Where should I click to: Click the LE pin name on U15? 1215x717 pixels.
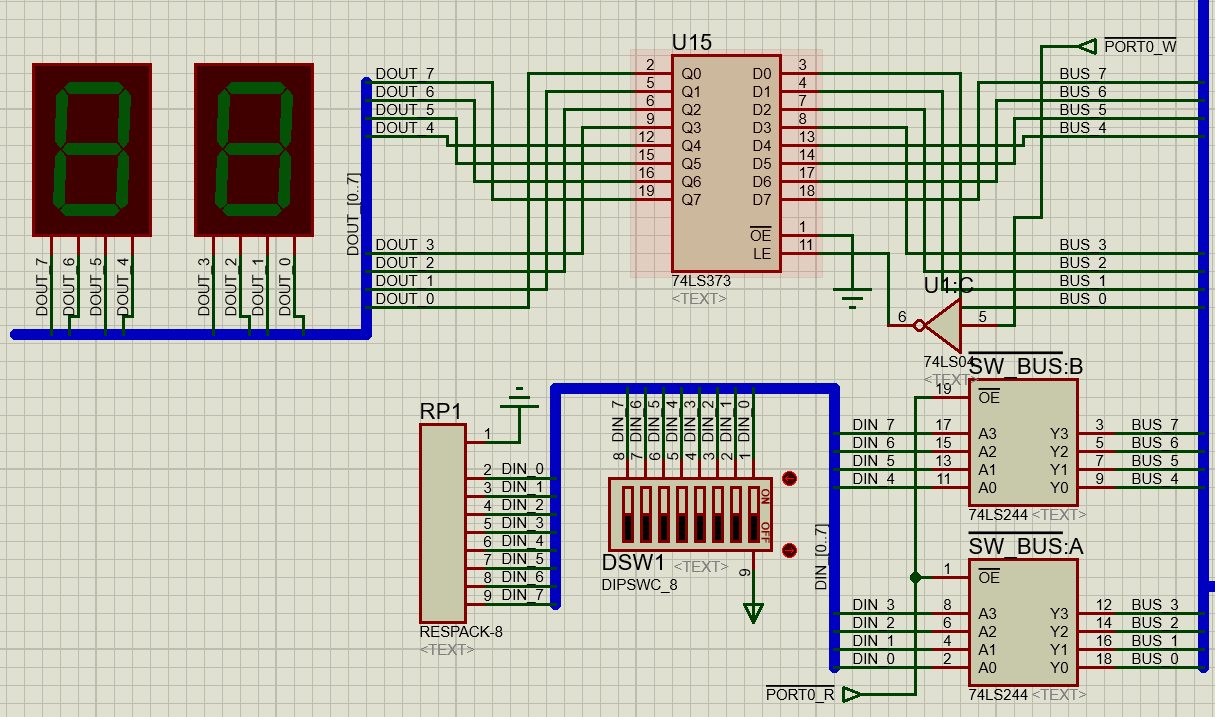tap(763, 254)
